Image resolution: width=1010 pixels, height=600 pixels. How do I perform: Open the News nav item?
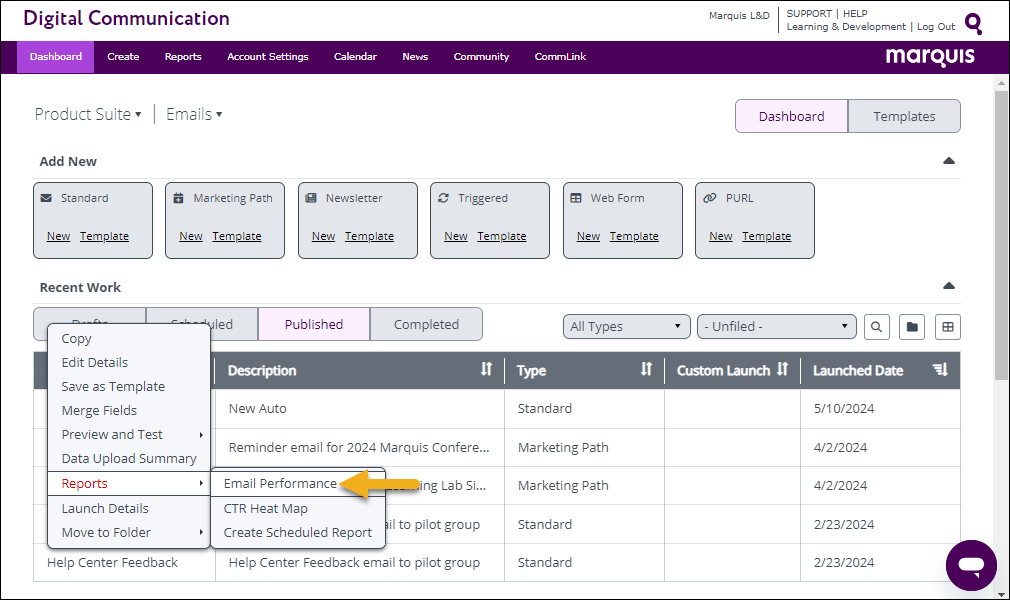[415, 57]
